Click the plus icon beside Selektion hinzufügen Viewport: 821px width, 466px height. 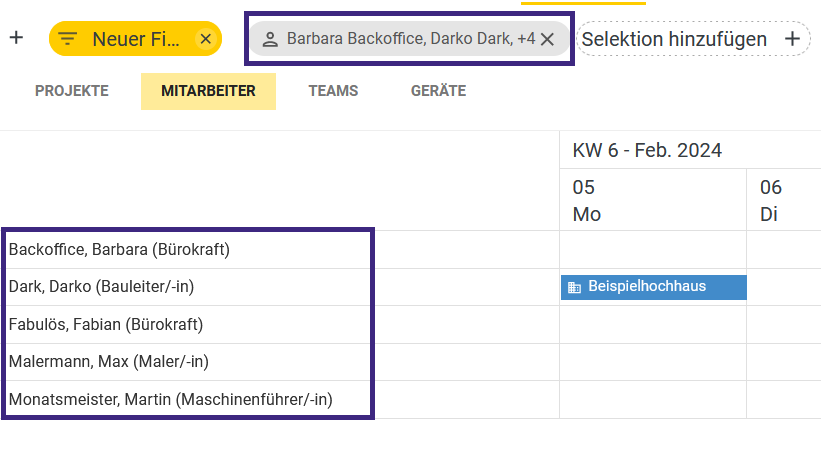792,39
